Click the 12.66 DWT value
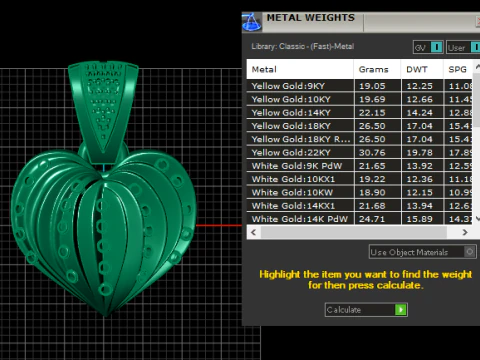Screen dimensions: 480x360 pos(419,99)
